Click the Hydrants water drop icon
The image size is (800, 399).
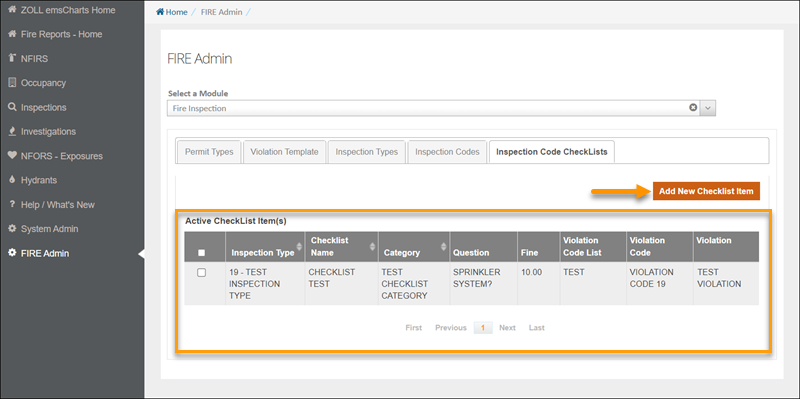[x=12, y=180]
